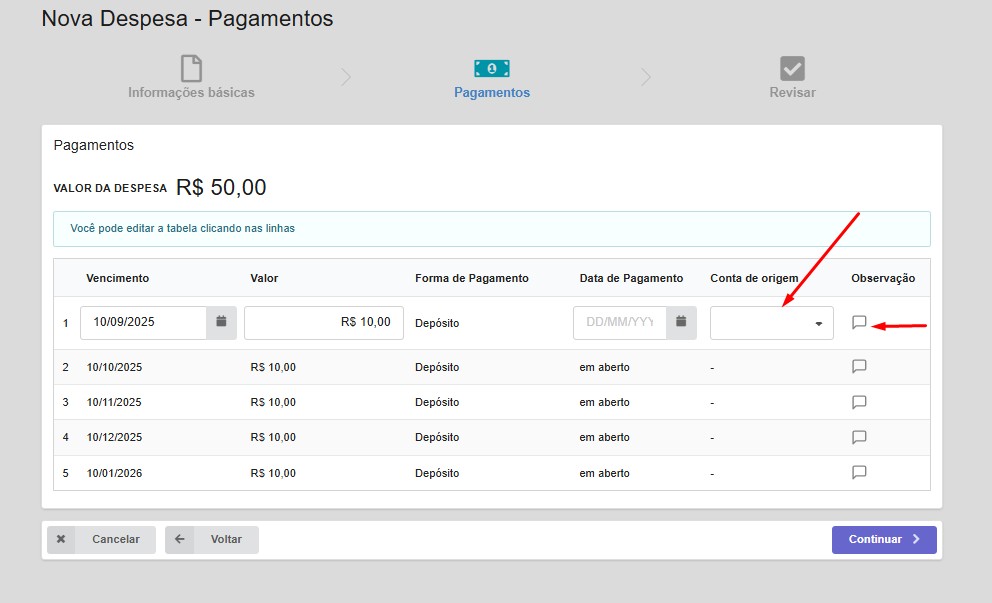Go to the Informações básicas step
Screen dimensions: 992x603
[191, 92]
